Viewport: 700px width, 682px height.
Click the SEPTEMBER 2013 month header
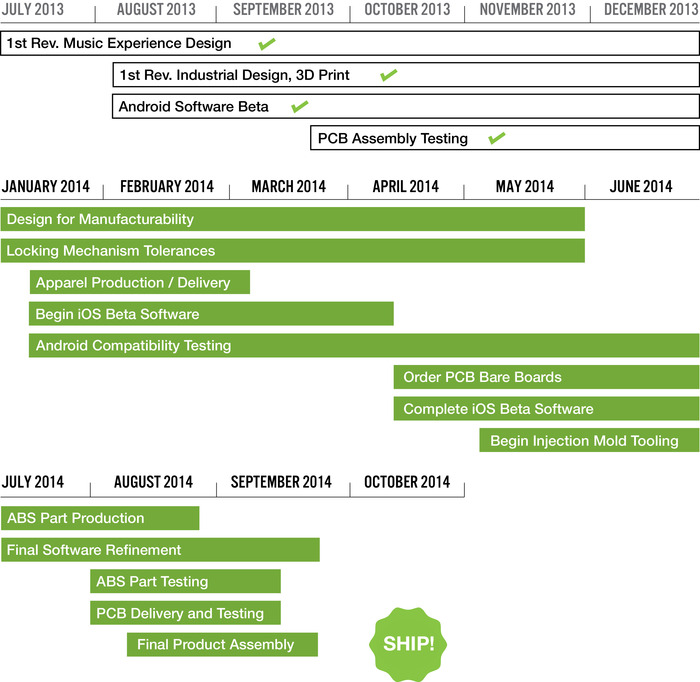[283, 9]
